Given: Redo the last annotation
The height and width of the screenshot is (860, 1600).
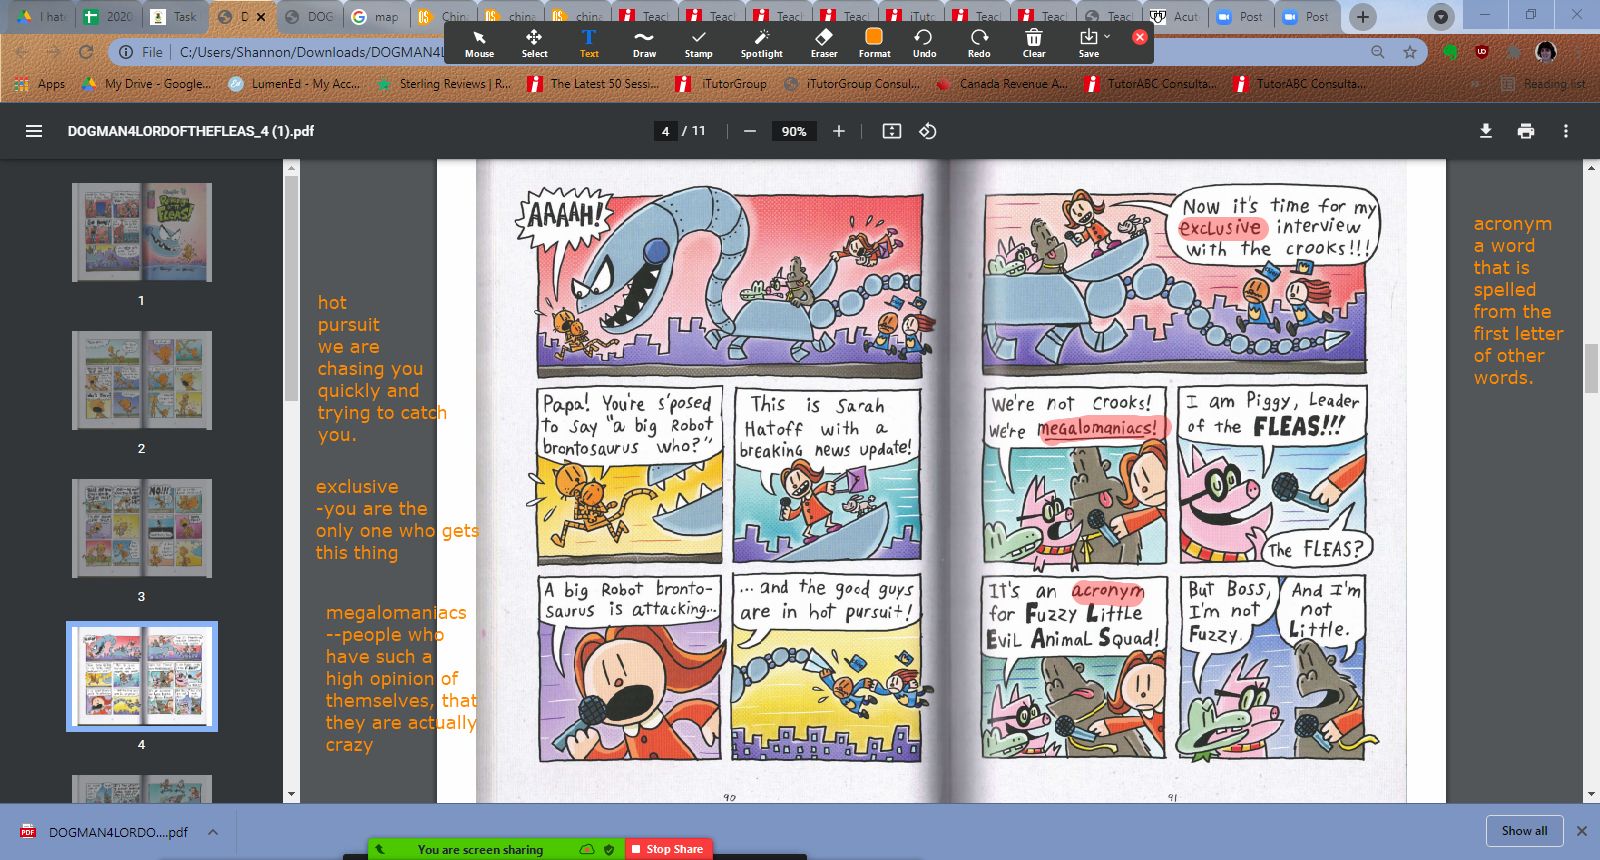Looking at the screenshot, I should [979, 43].
